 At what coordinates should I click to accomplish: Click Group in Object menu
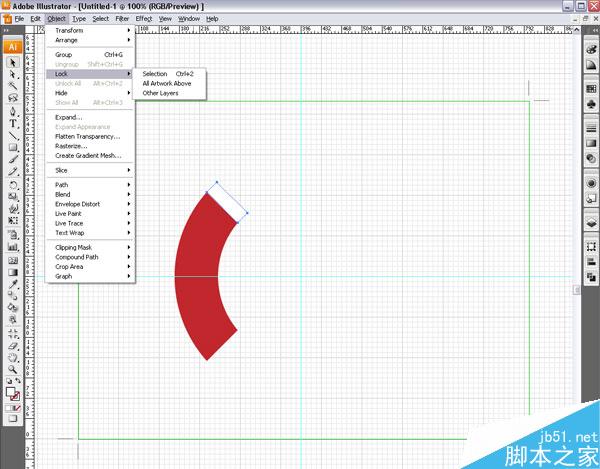[x=90, y=55]
